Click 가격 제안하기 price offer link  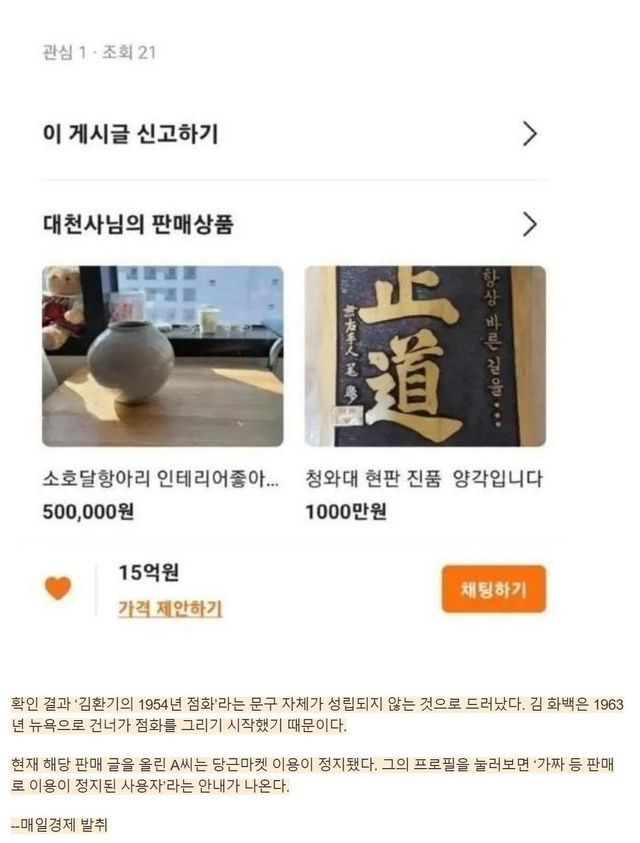click(170, 609)
